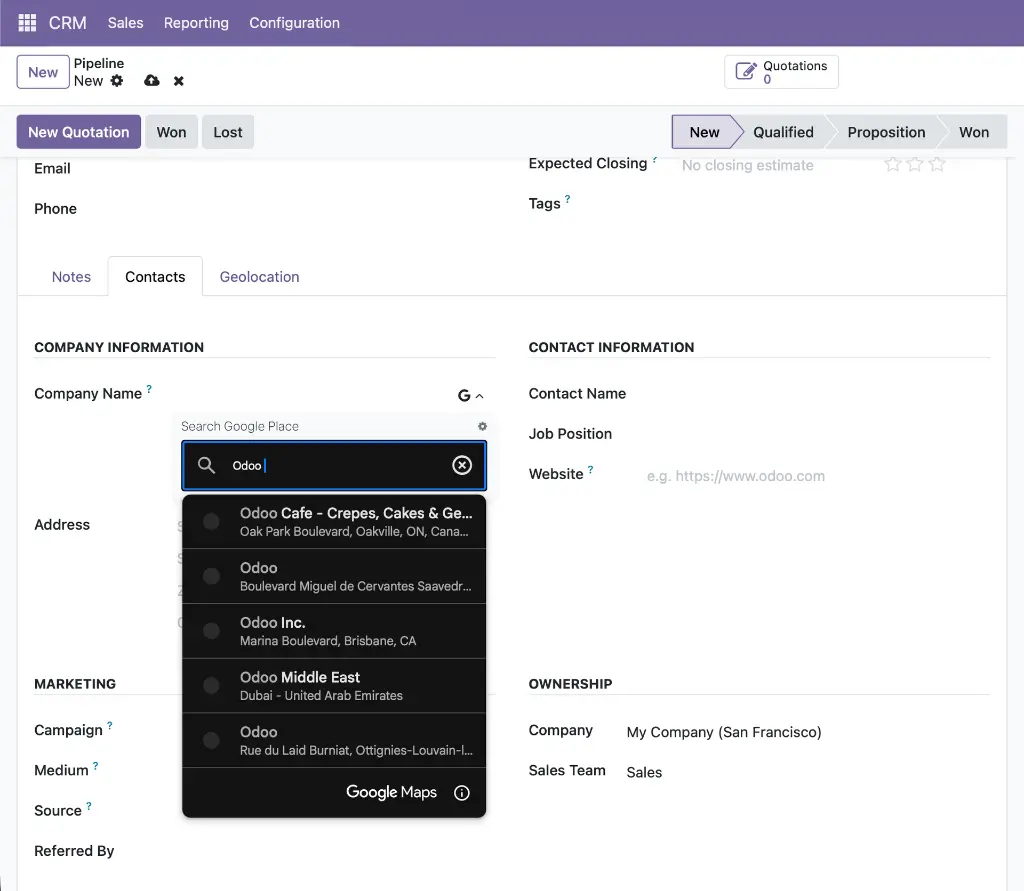
Task: Click the gear icon next to New
Action: 117,81
